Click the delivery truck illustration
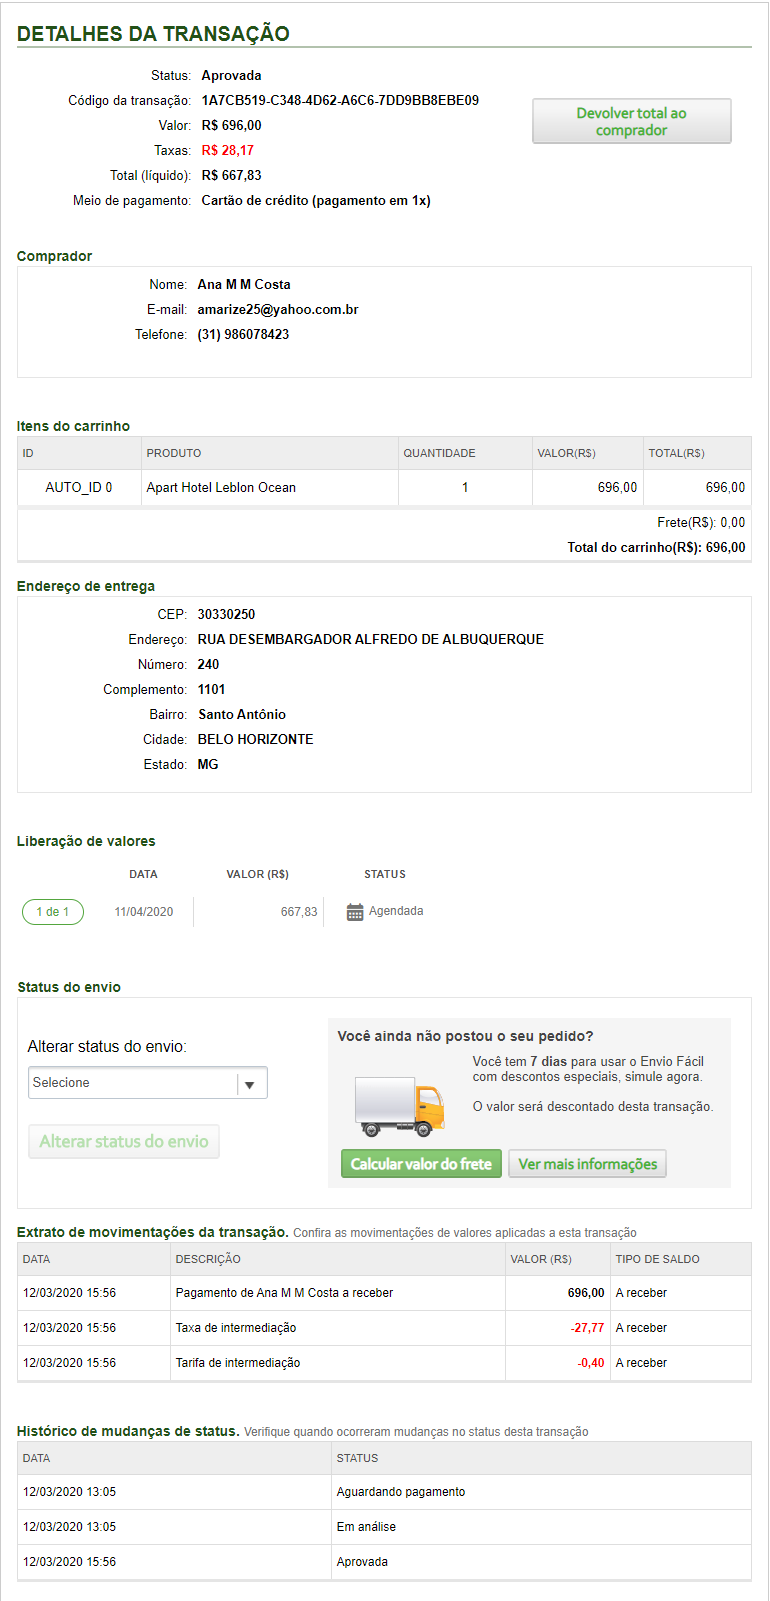 coord(400,1107)
